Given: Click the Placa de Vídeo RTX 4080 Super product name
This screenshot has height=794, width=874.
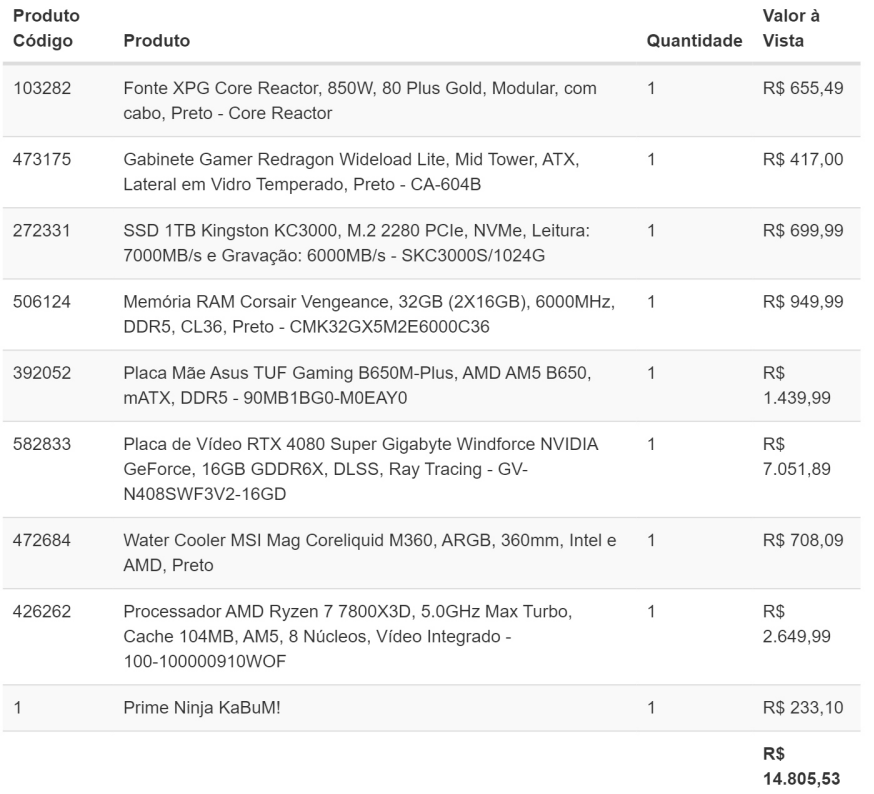Looking at the screenshot, I should (x=361, y=469).
